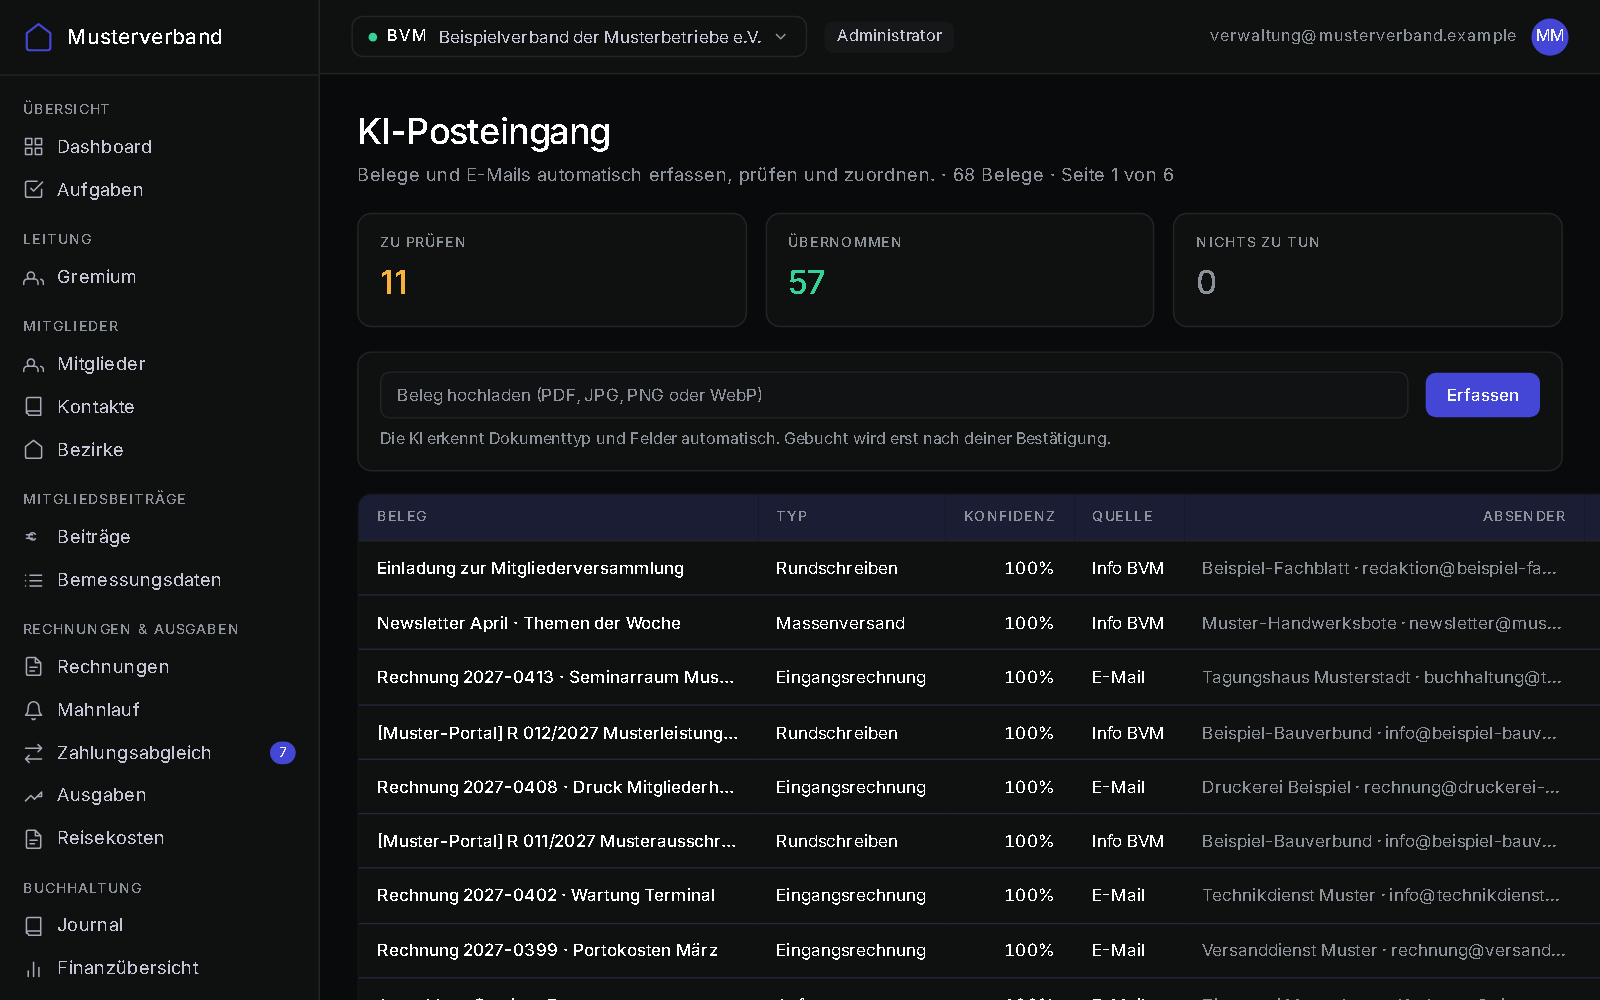Click the verwaltung@musterverband.example account email
The image size is (1600, 1000).
click(1362, 36)
